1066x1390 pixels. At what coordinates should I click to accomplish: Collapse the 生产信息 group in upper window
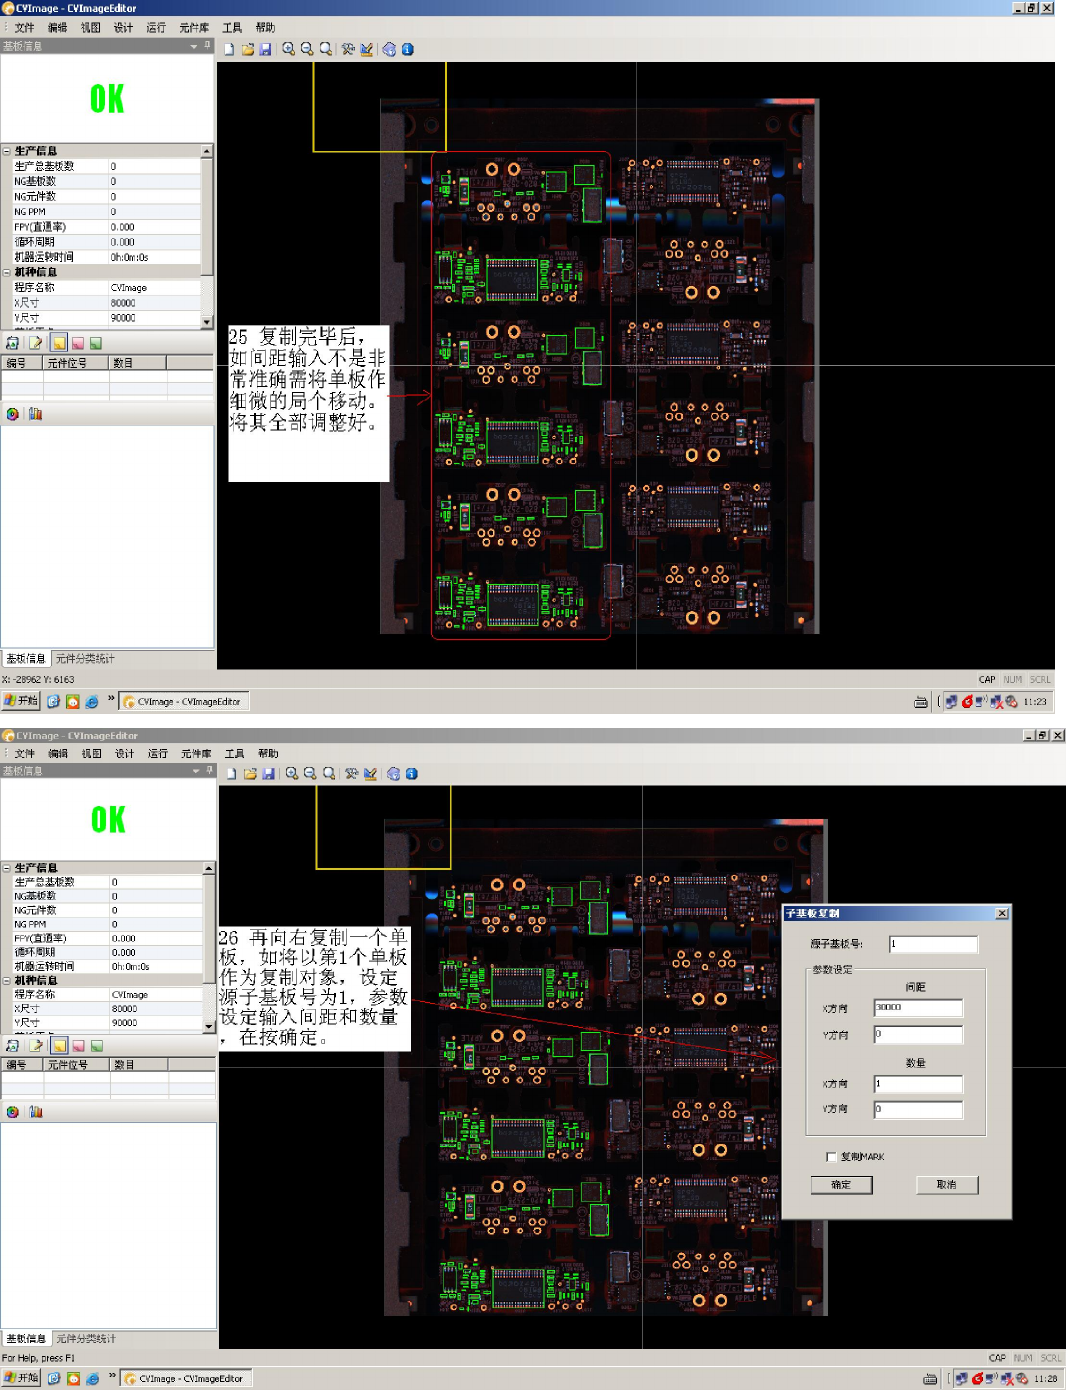pos(7,151)
